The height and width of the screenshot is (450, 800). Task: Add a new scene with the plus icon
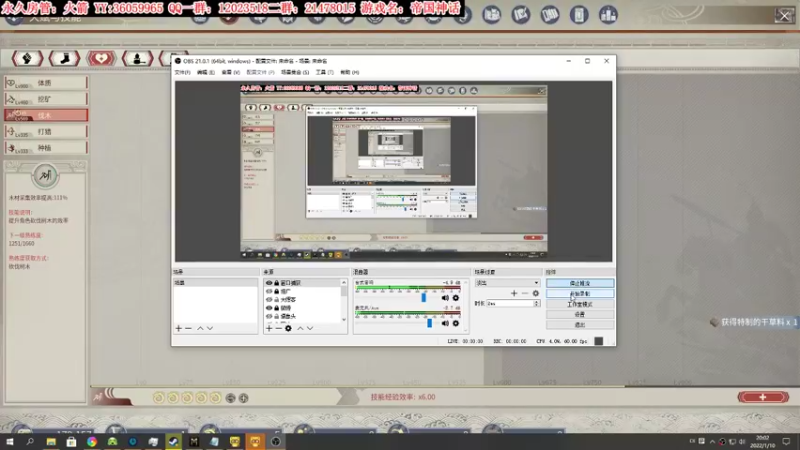pyautogui.click(x=179, y=328)
